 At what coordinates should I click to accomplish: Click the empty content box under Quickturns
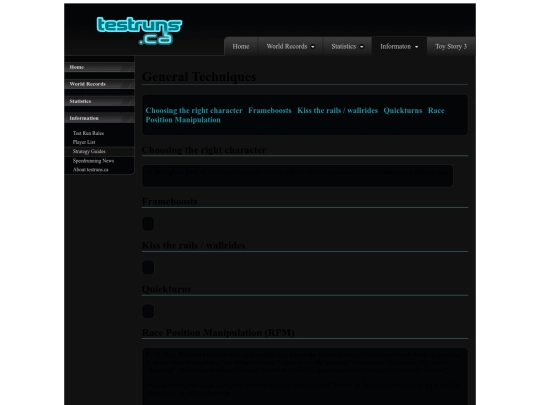pos(148,311)
